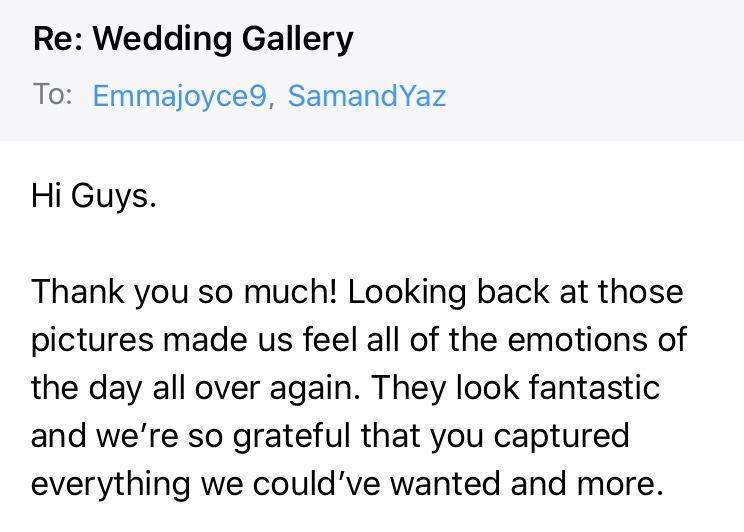Viewport: 744px width, 532px height.
Task: Click the word Wedding in the subject
Action: tap(163, 38)
